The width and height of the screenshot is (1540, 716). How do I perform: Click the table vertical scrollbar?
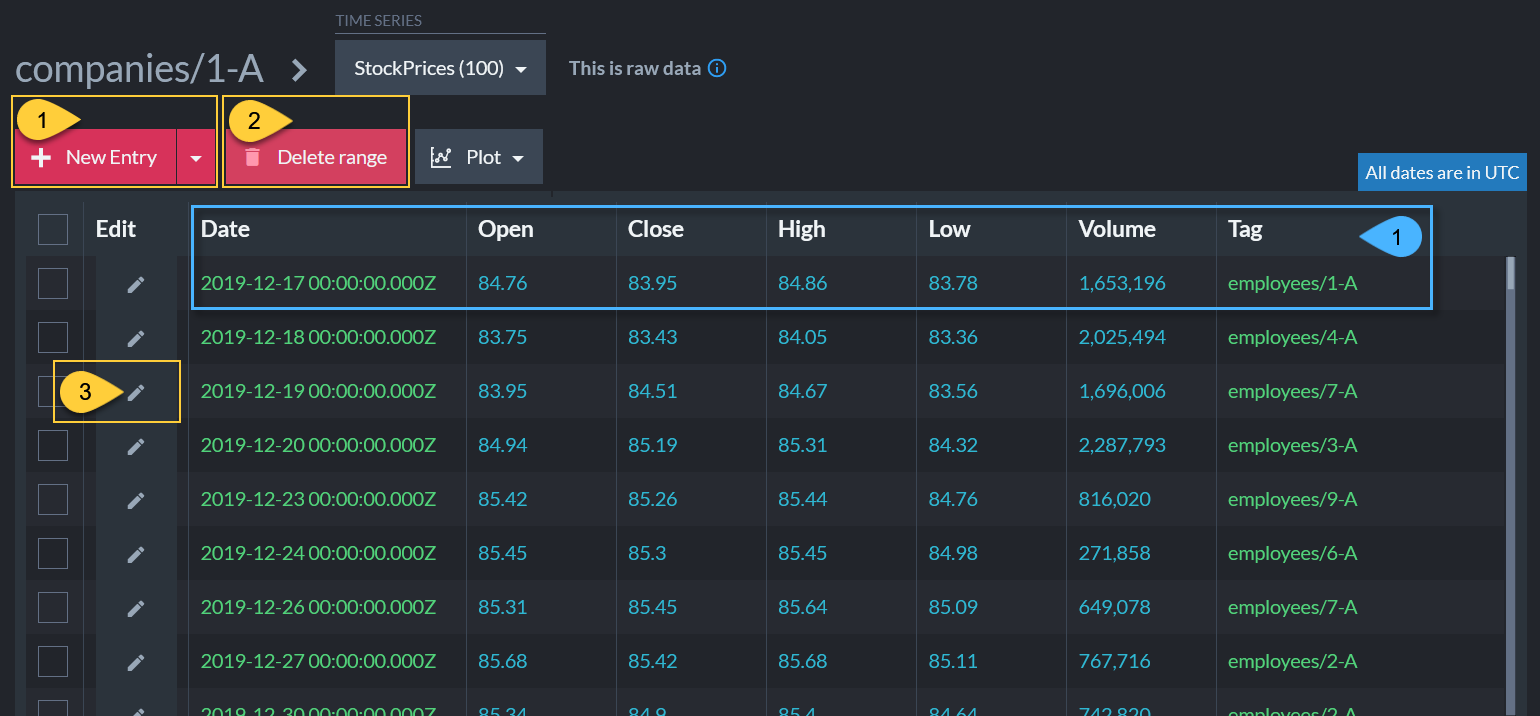click(x=1511, y=486)
